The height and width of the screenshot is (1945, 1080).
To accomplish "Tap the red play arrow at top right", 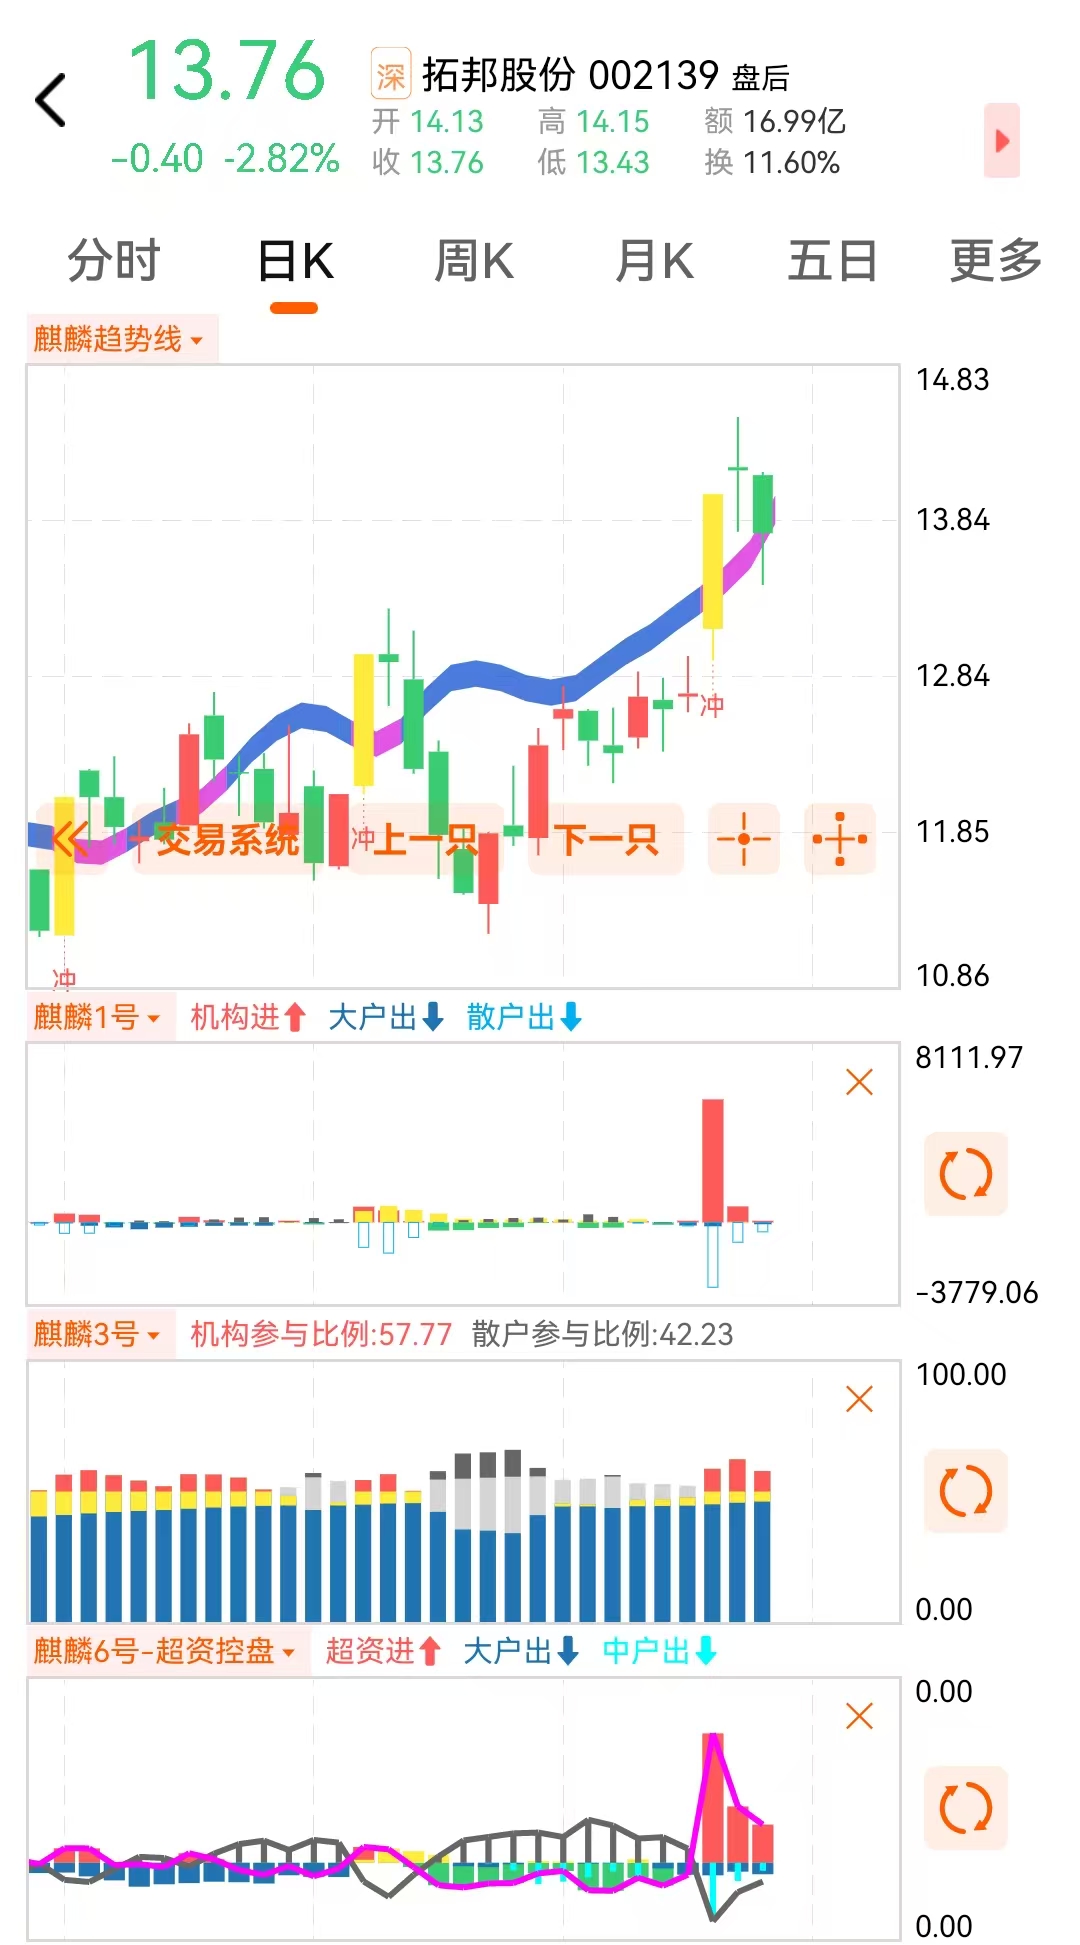I will click(1001, 141).
